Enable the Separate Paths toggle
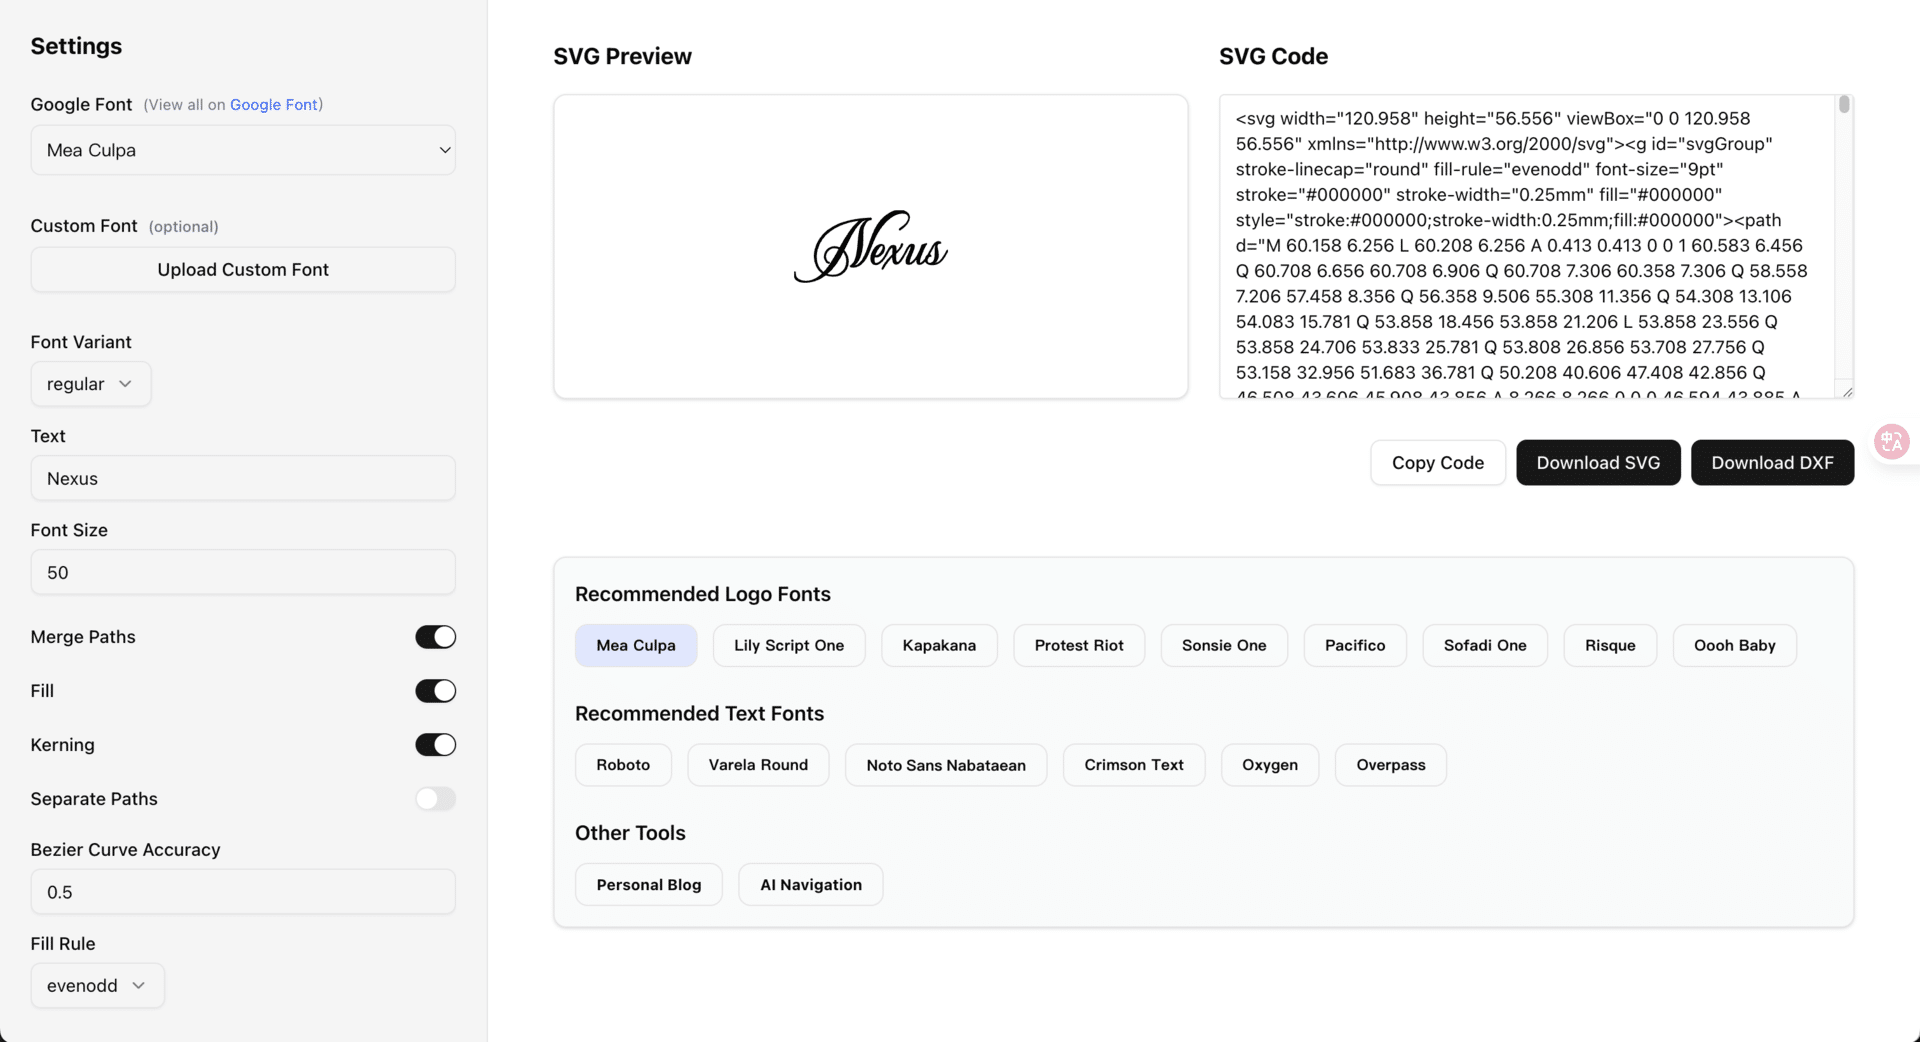 click(435, 799)
